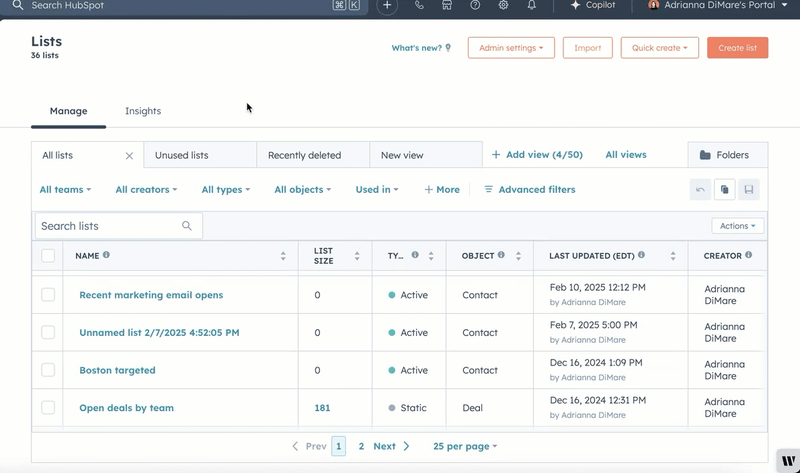Click the save view icon

749,189
